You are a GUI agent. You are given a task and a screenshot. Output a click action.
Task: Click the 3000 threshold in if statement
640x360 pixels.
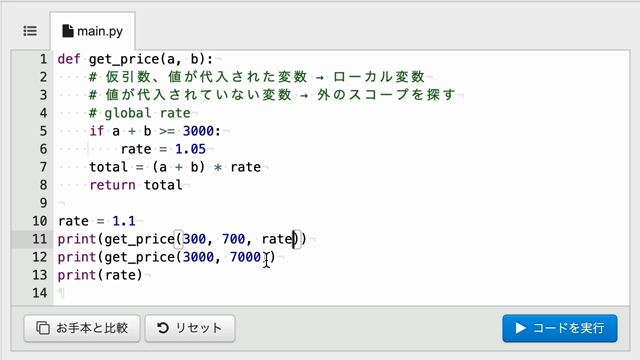coord(198,131)
